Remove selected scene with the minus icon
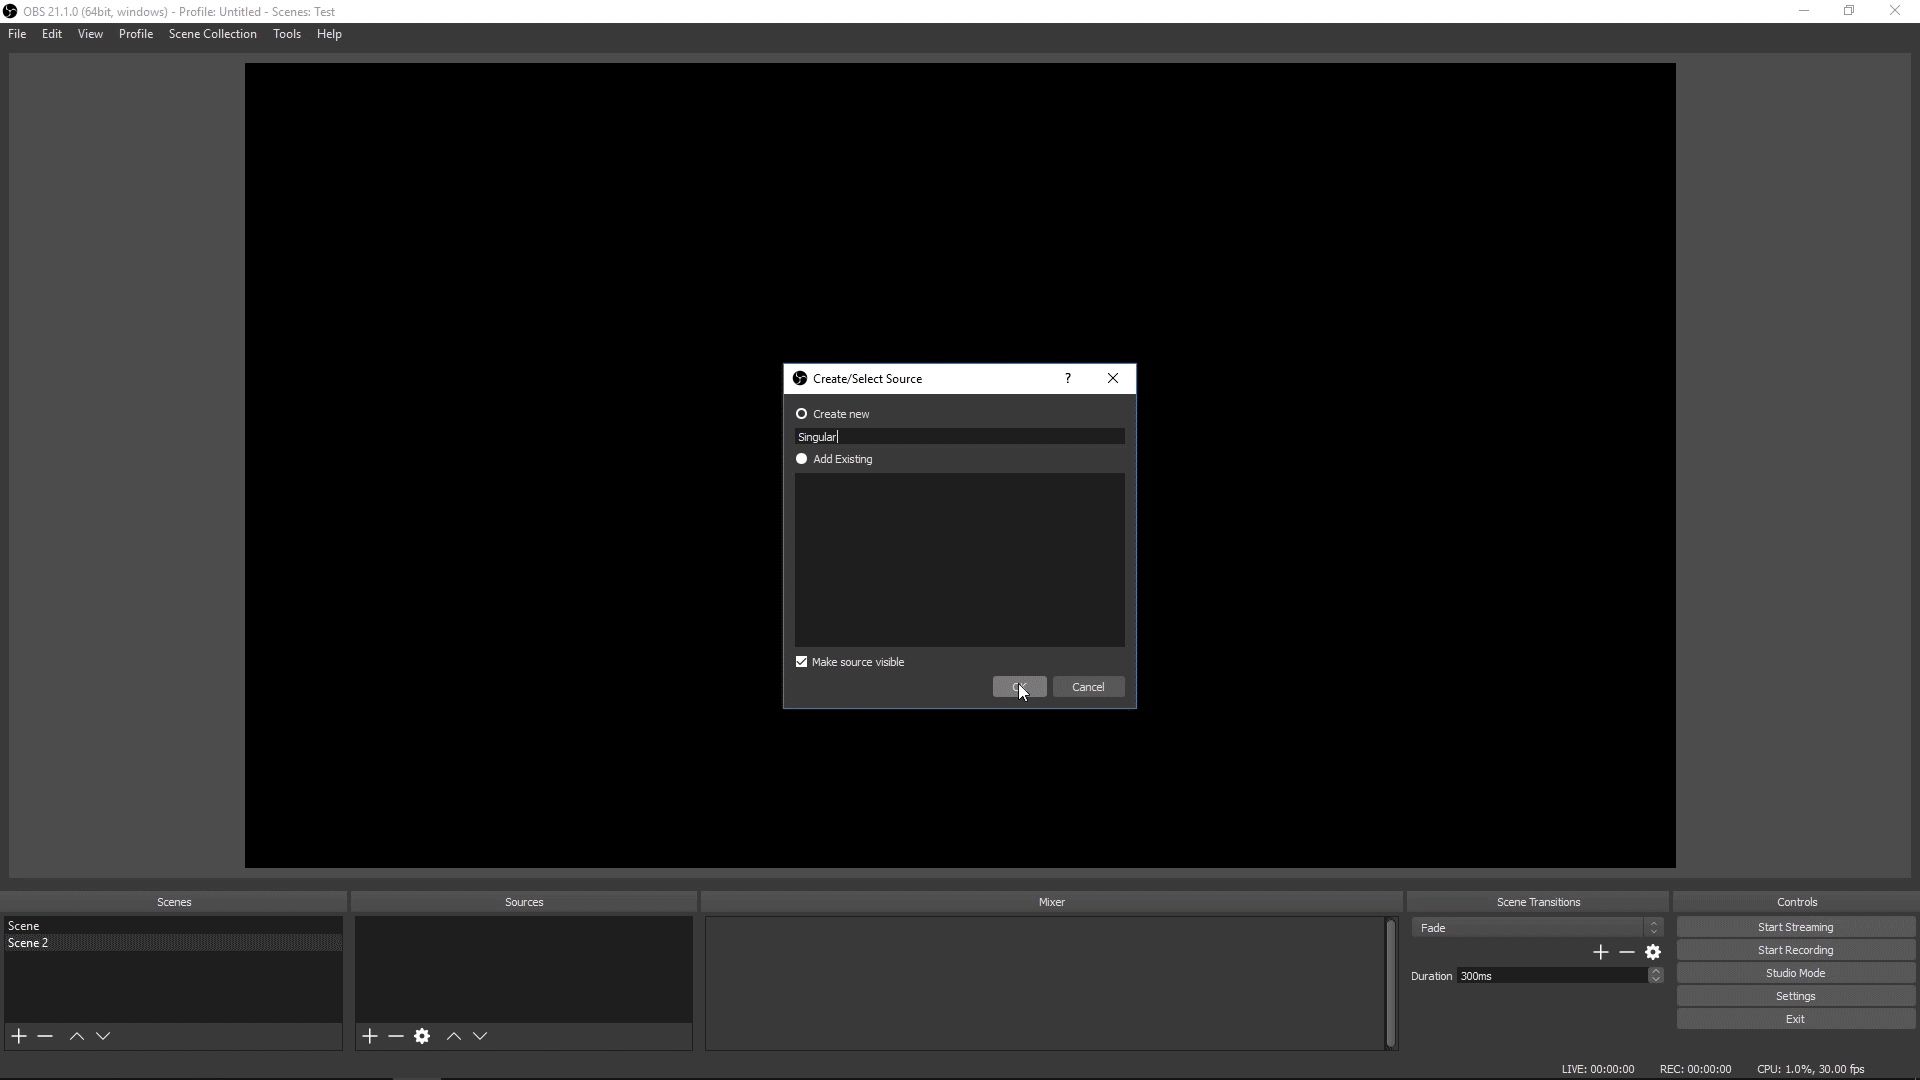This screenshot has height=1080, width=1920. [45, 1036]
